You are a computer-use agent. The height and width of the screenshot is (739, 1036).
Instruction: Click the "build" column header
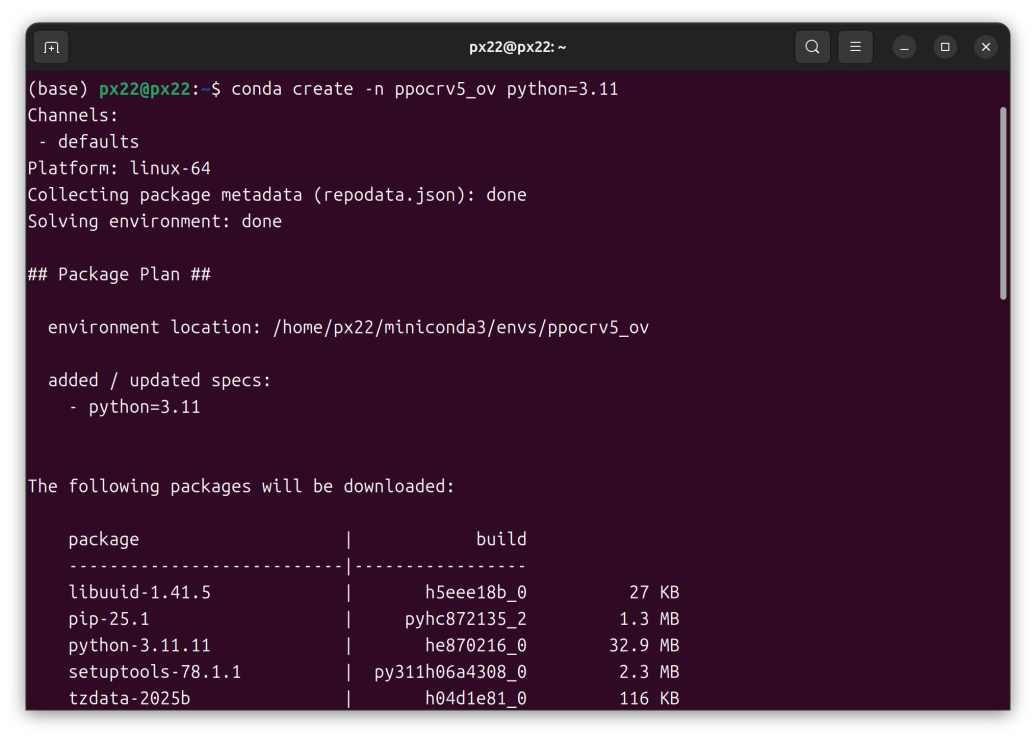(x=501, y=539)
